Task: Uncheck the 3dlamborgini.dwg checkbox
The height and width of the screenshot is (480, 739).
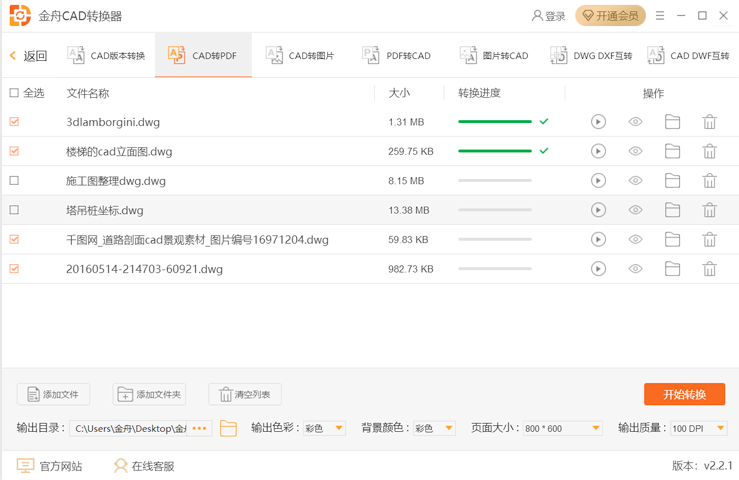Action: tap(14, 122)
